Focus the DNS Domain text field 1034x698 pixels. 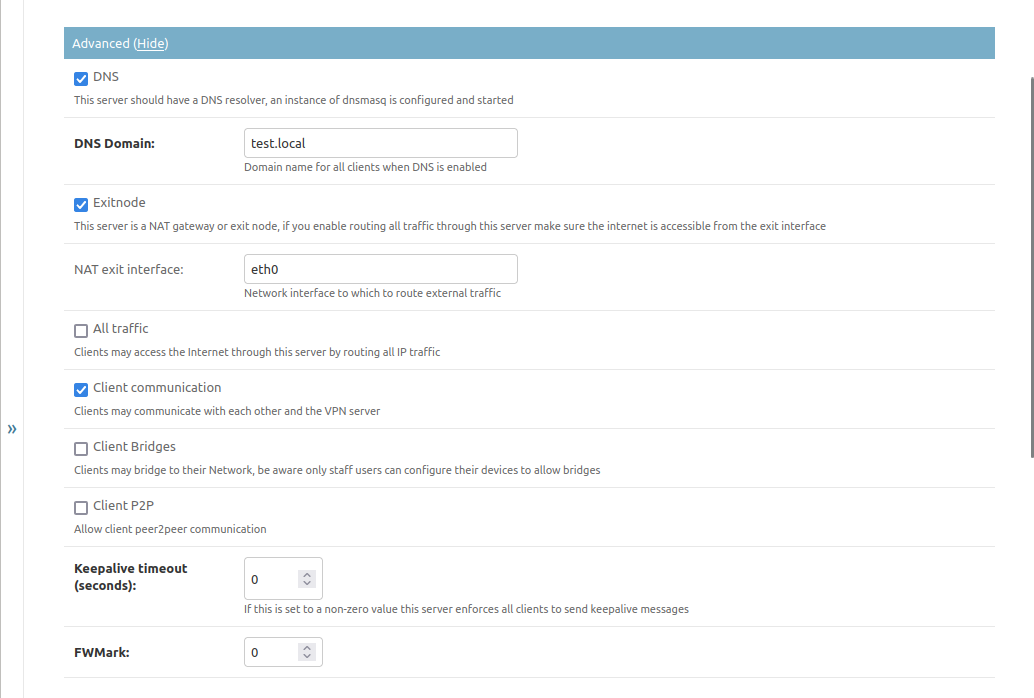pos(380,143)
